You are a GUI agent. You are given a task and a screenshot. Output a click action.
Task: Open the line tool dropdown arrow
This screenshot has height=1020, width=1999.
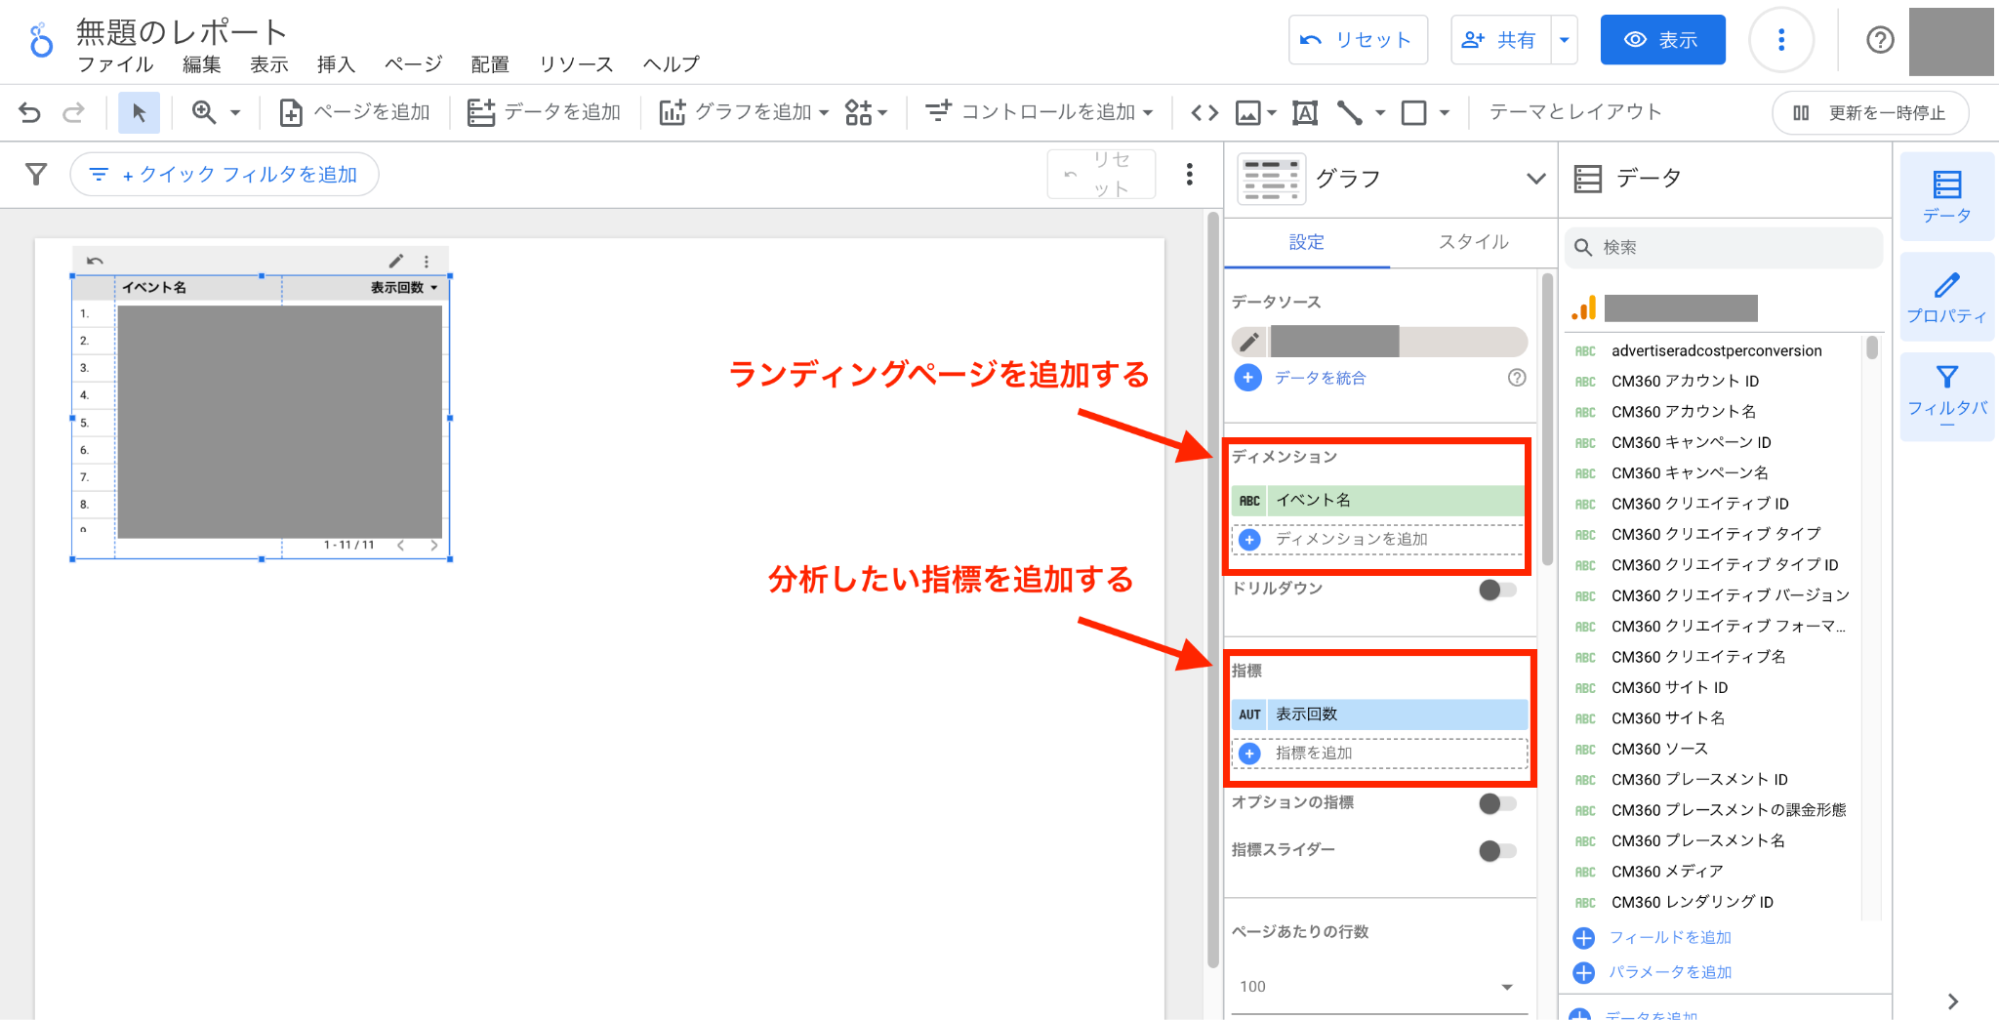point(1380,113)
